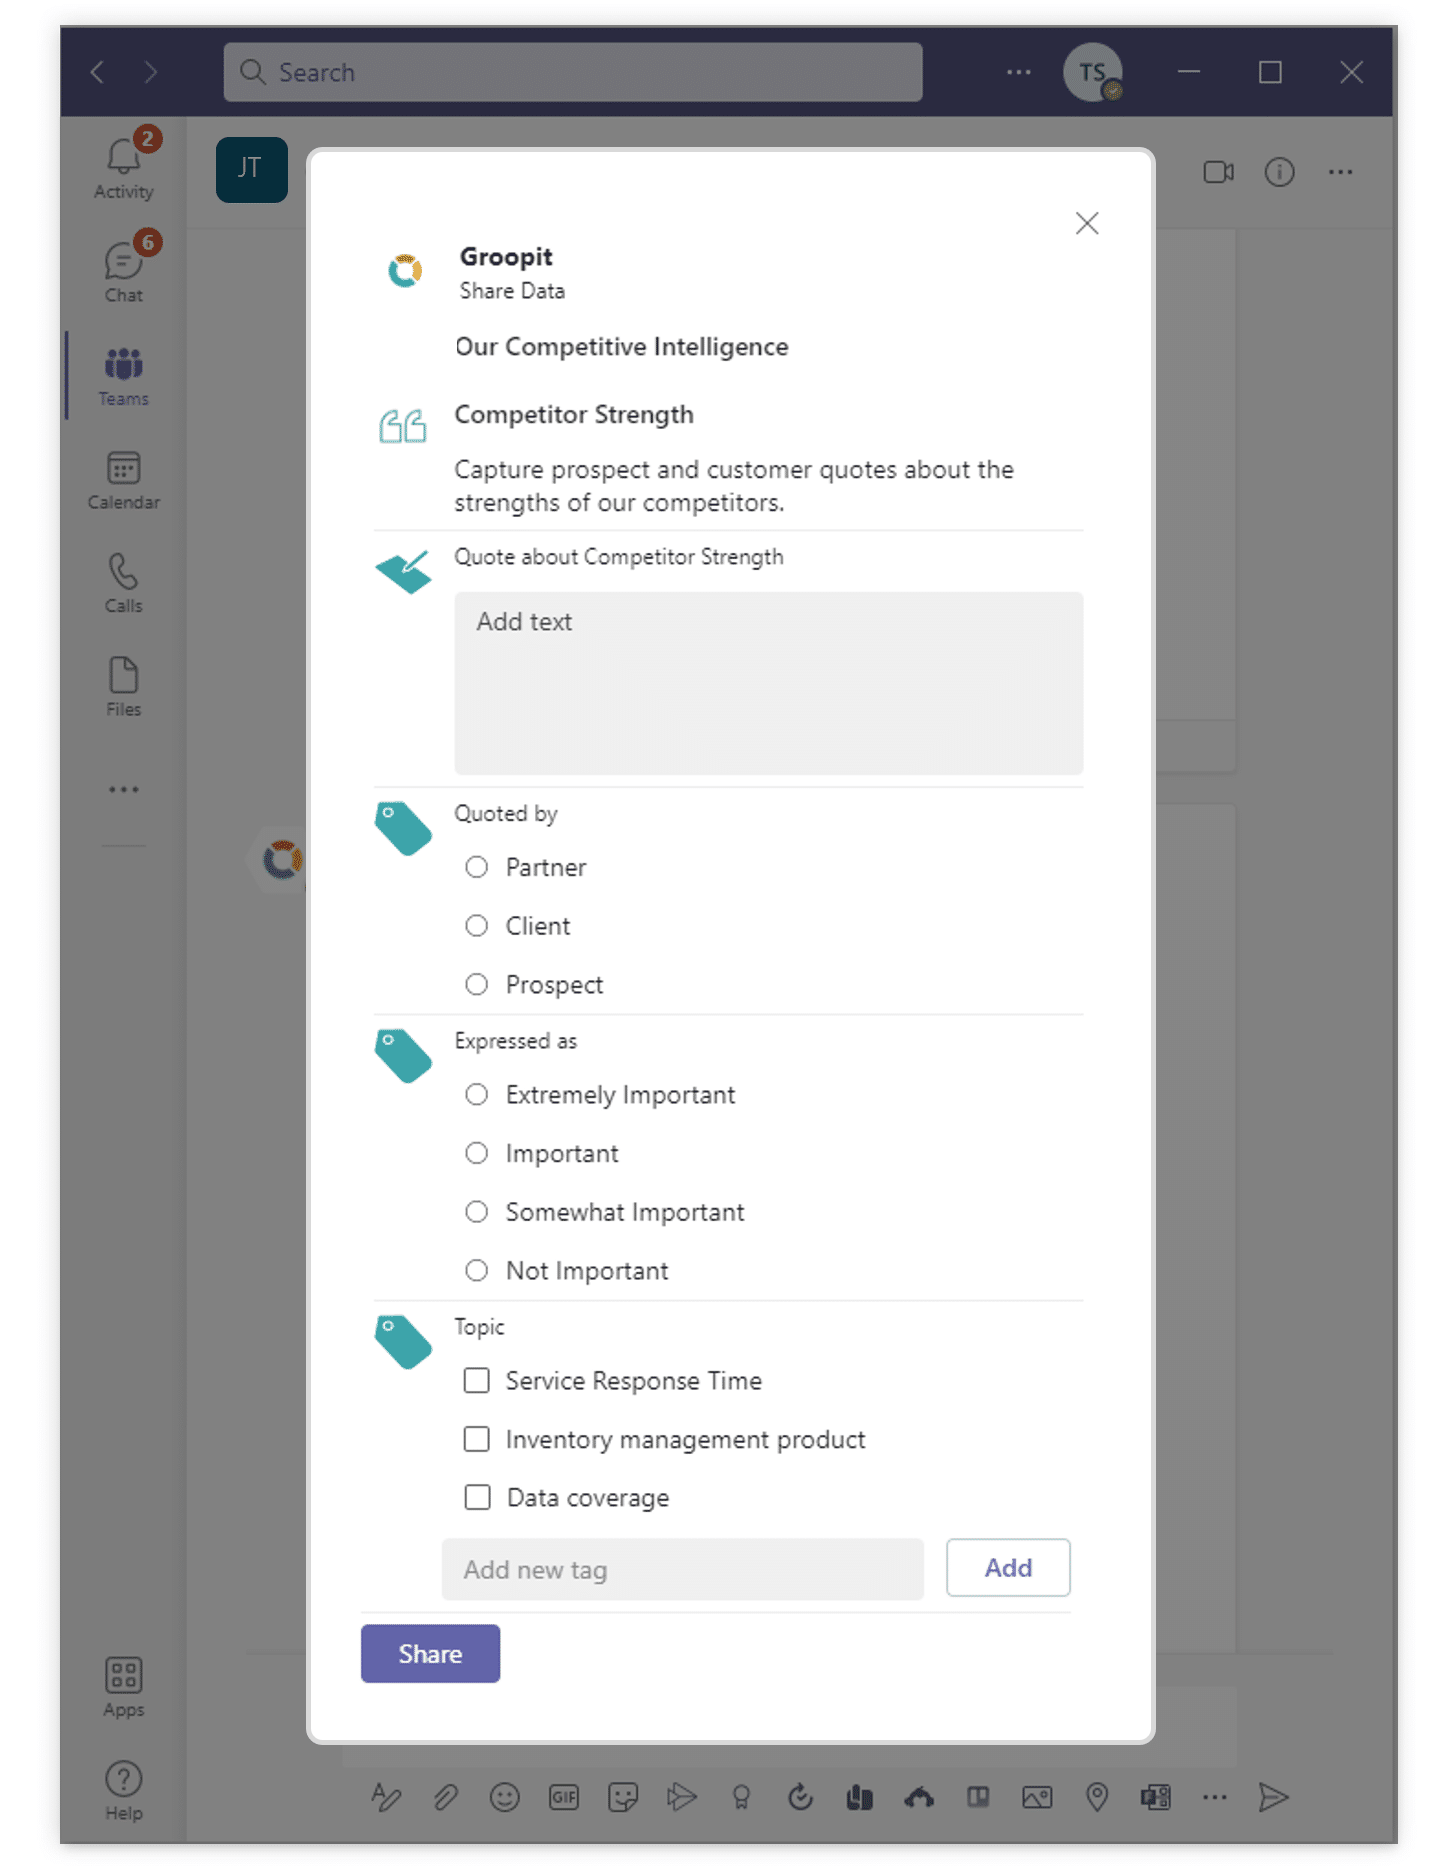Close the Groopit dialog
This screenshot has height=1873, width=1448.
tap(1087, 224)
